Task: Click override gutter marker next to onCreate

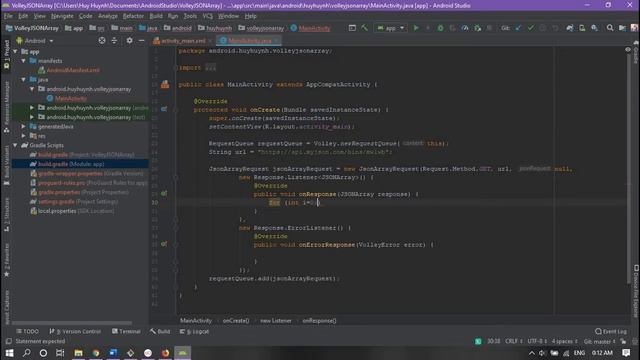Action: click(x=164, y=109)
